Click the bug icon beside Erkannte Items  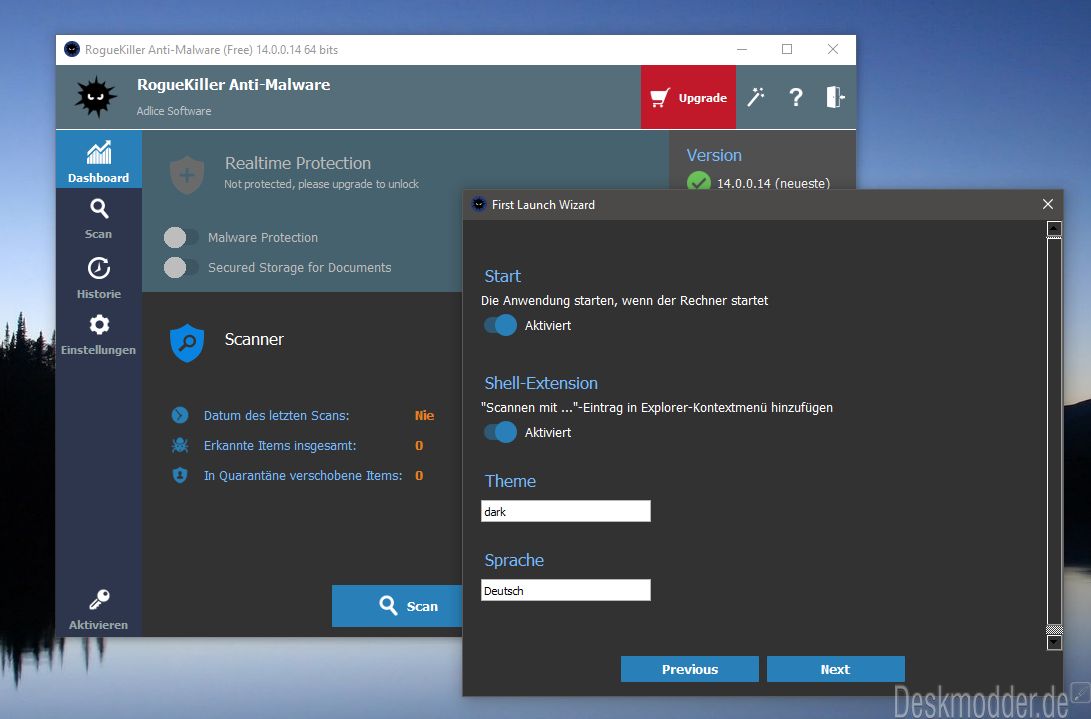(x=180, y=445)
